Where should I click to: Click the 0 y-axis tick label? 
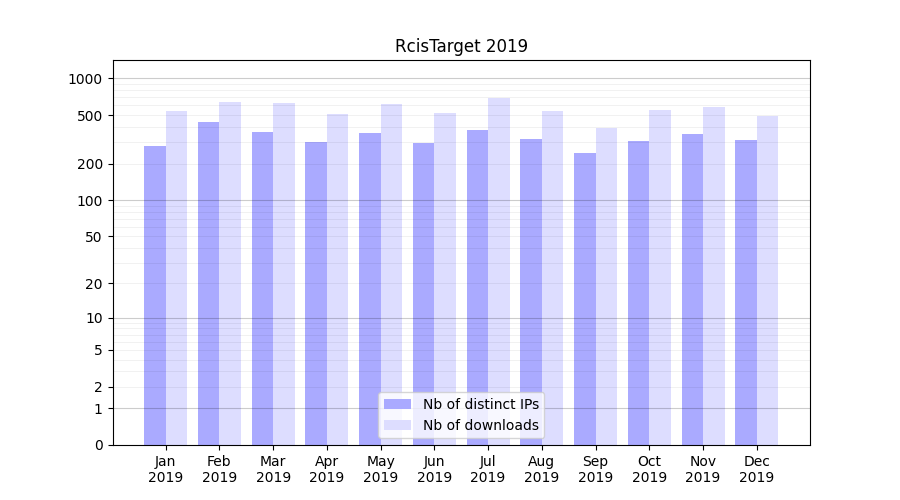99,445
